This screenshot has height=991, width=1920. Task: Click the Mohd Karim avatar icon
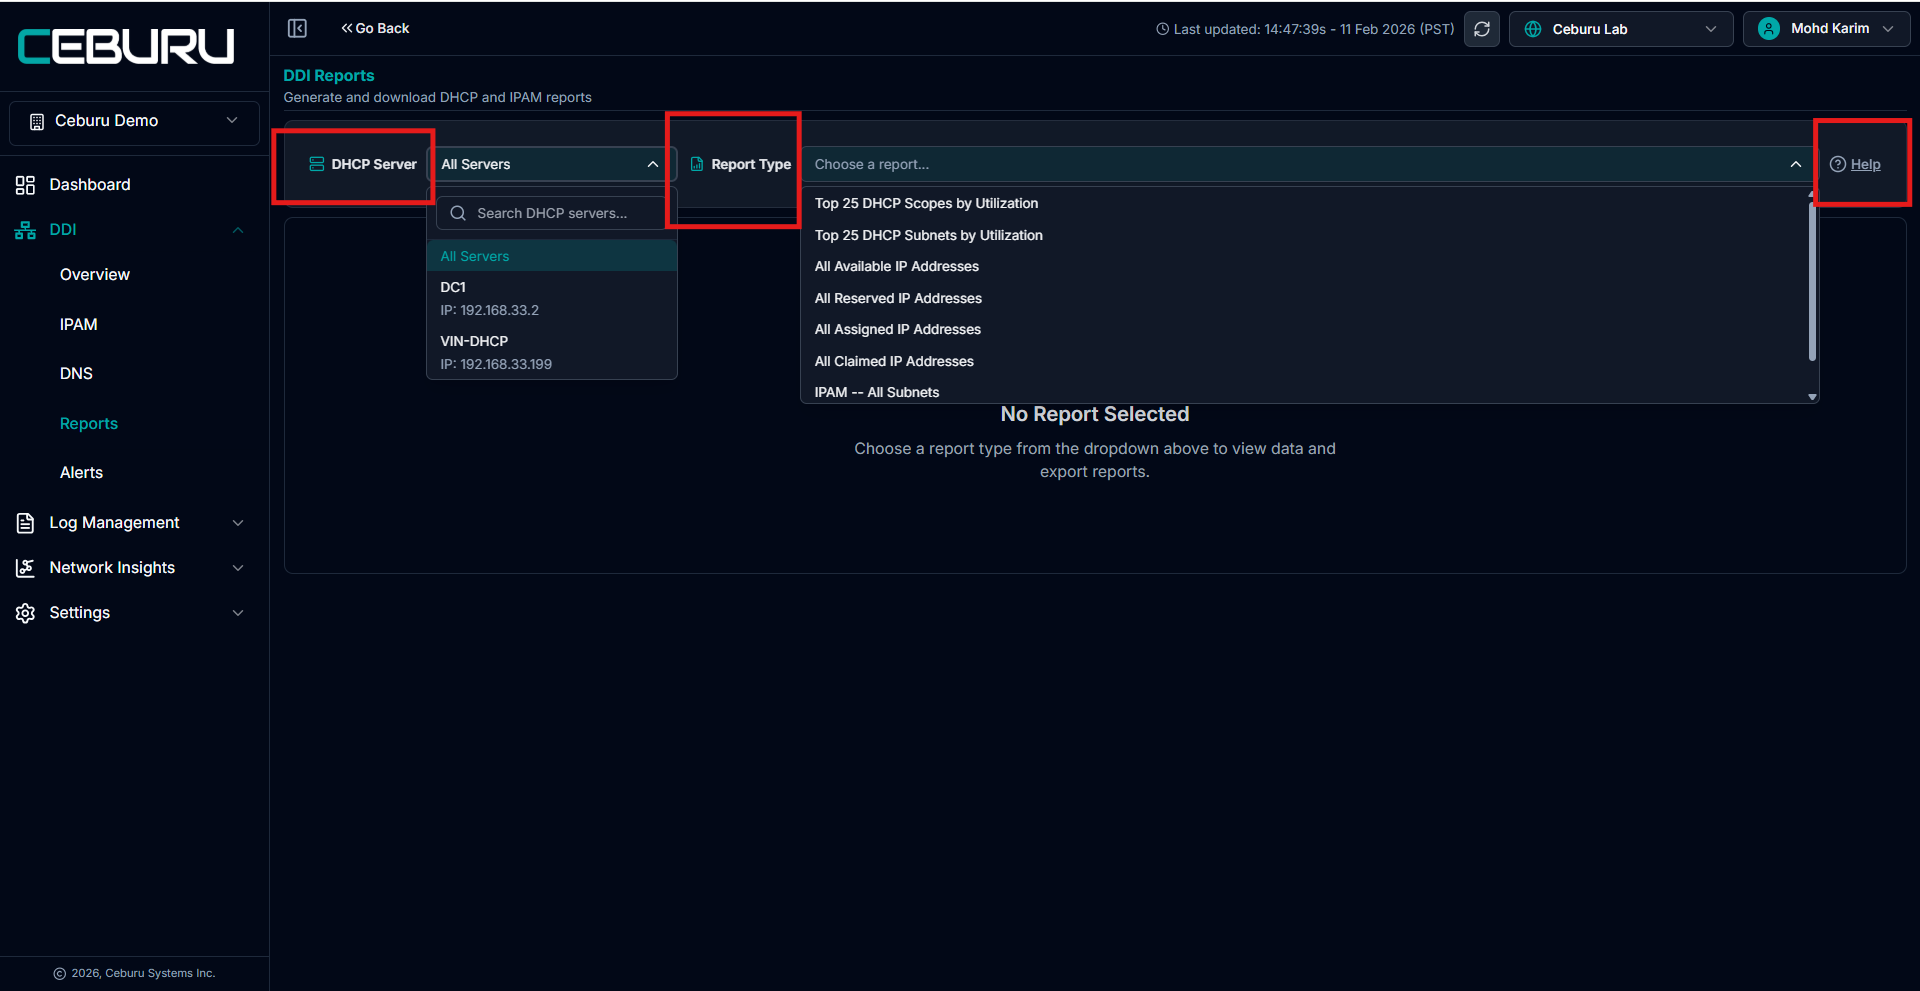tap(1769, 29)
